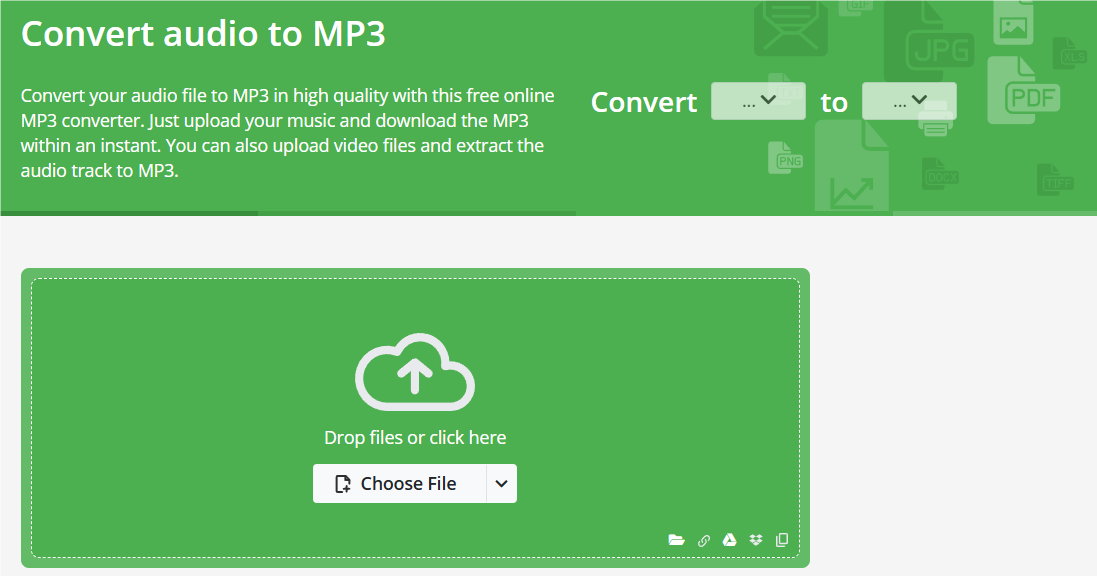Click the 'Drop files or click here' text
This screenshot has height=576, width=1097.
pos(415,437)
